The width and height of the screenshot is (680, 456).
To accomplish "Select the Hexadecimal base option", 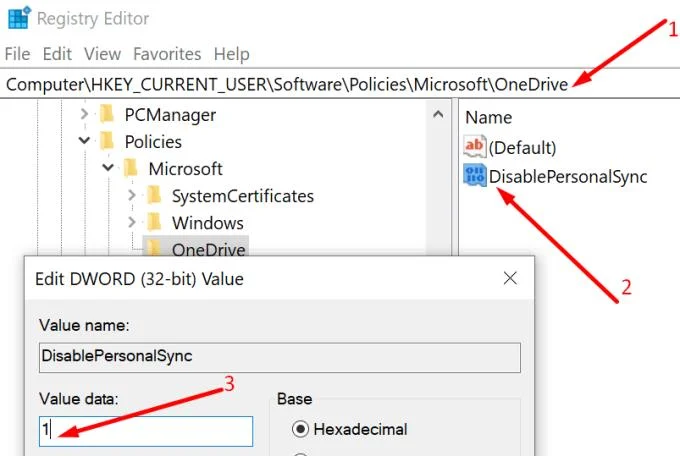I will click(x=350, y=429).
